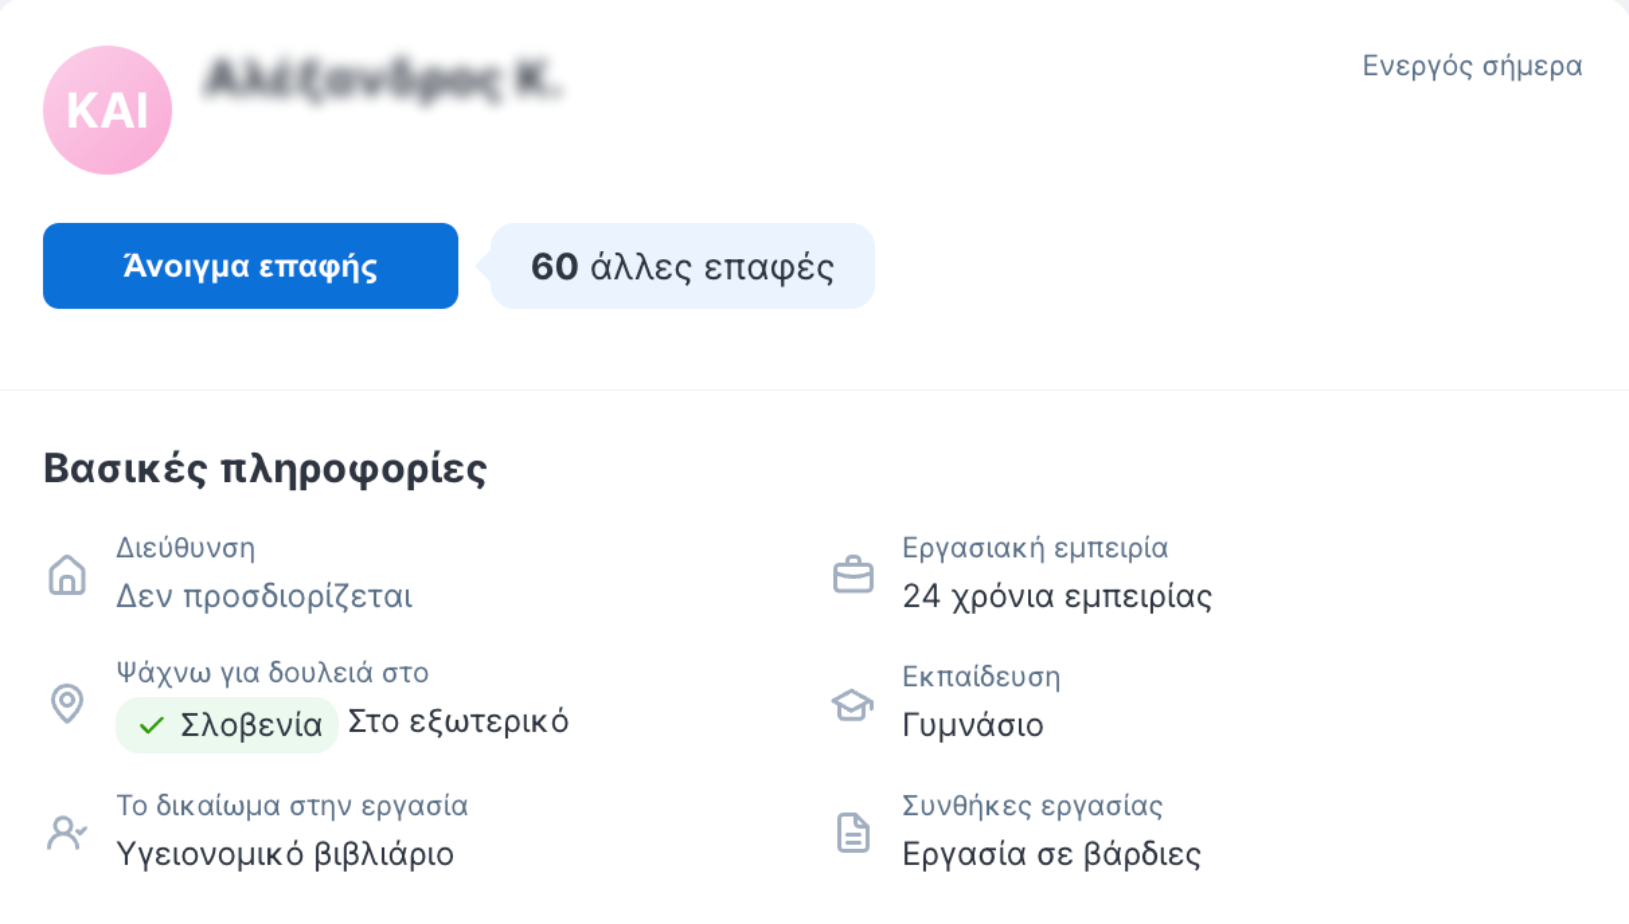Click the 60 άλλες επαφές badge
This screenshot has width=1629, height=924.
click(682, 266)
